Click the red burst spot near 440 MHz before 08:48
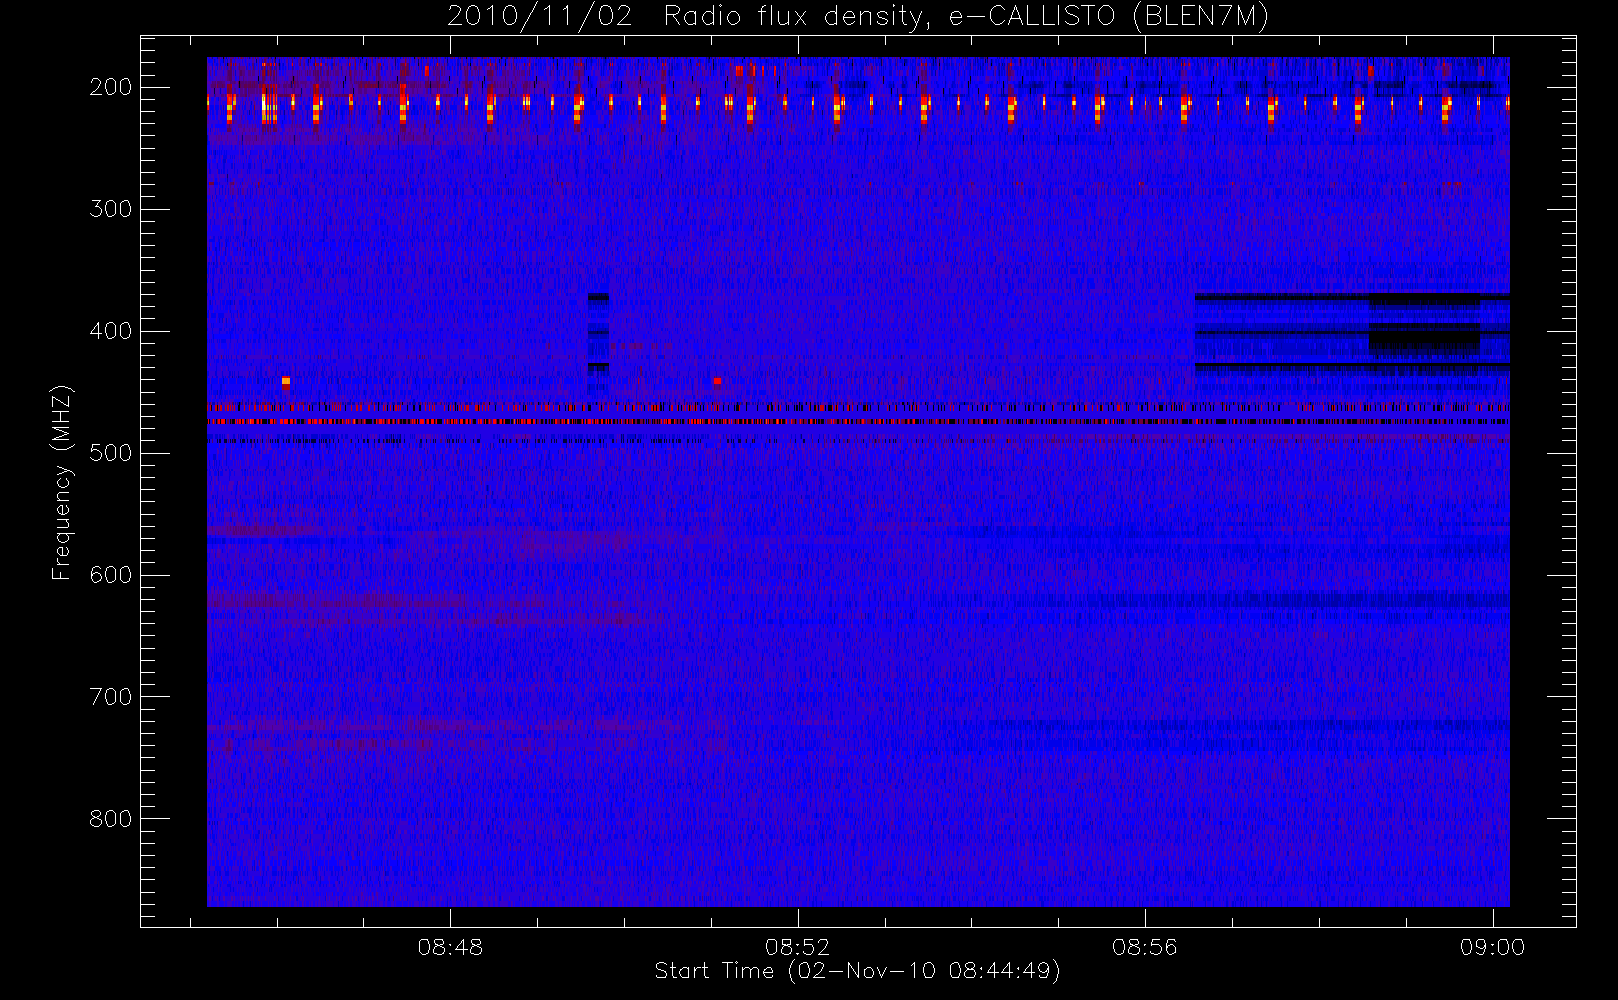 click(x=286, y=381)
